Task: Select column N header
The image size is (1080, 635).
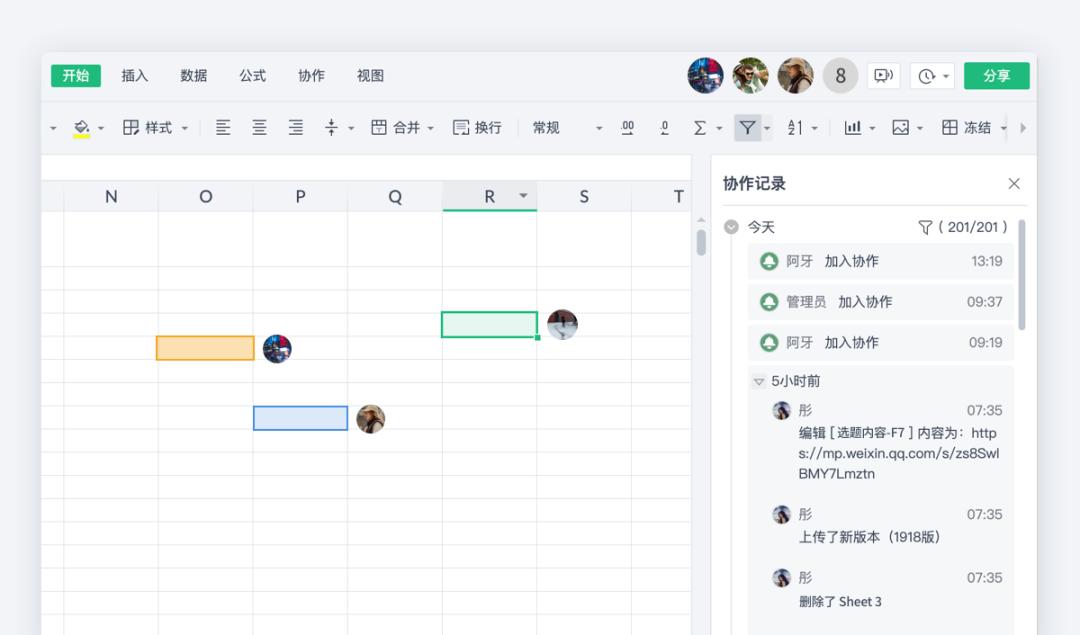Action: pyautogui.click(x=111, y=197)
